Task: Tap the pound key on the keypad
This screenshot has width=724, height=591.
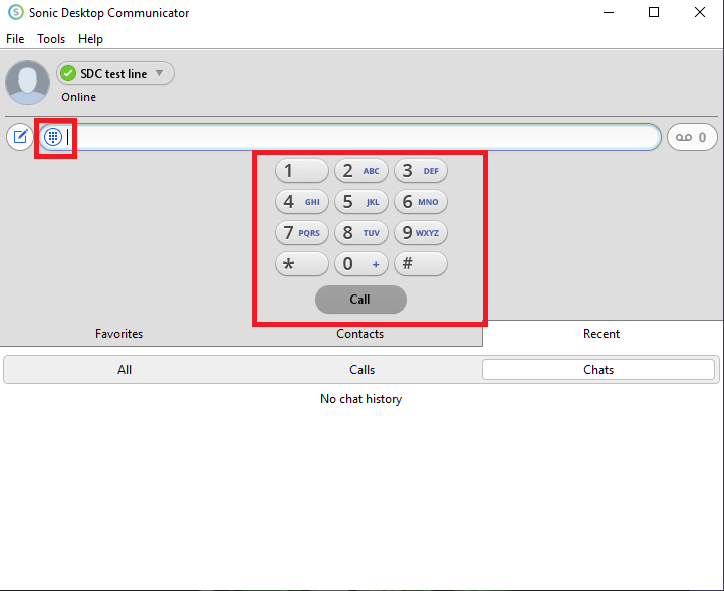Action: pyautogui.click(x=421, y=264)
